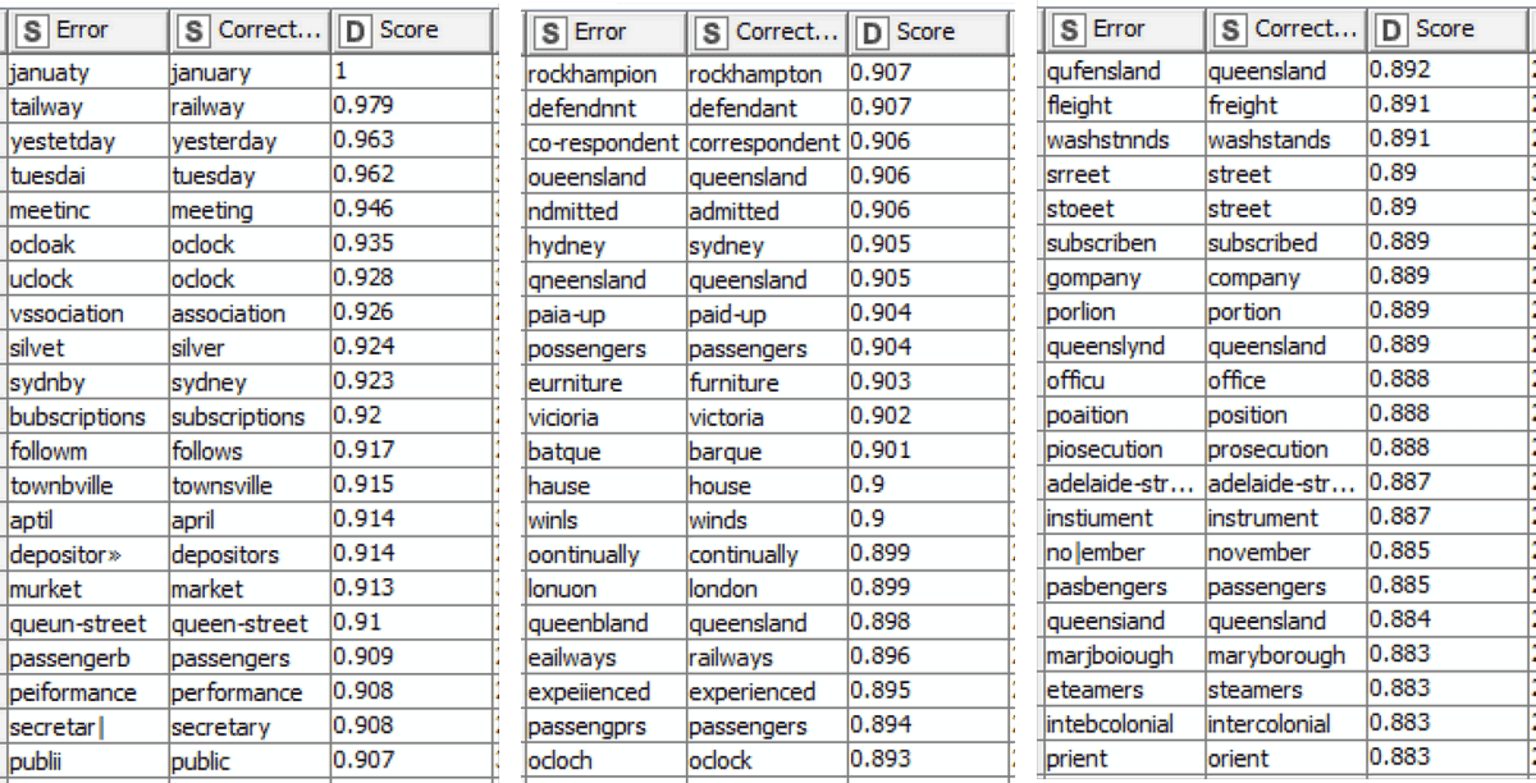Select the 'tuesday' correction cell

249,176
